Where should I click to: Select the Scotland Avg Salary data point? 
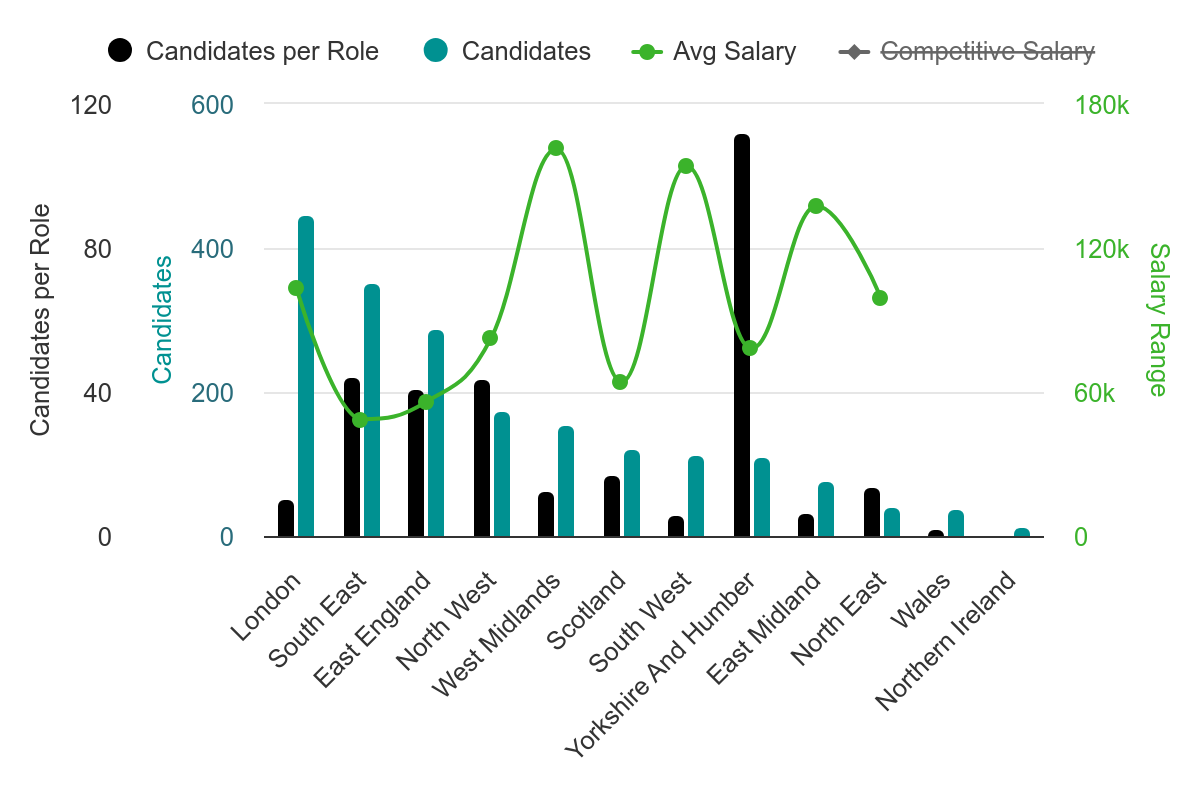click(x=620, y=382)
